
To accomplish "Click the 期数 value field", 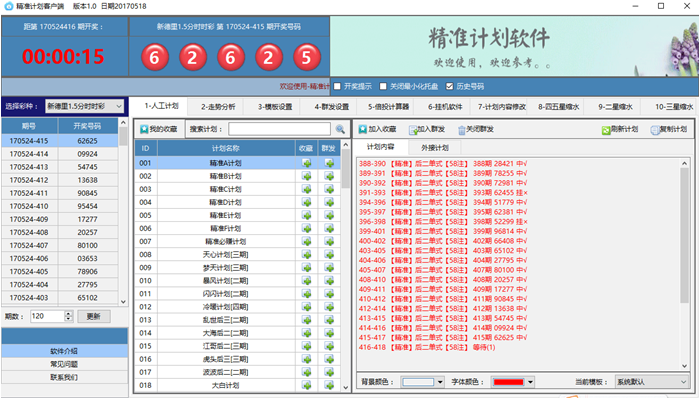I will [47, 316].
